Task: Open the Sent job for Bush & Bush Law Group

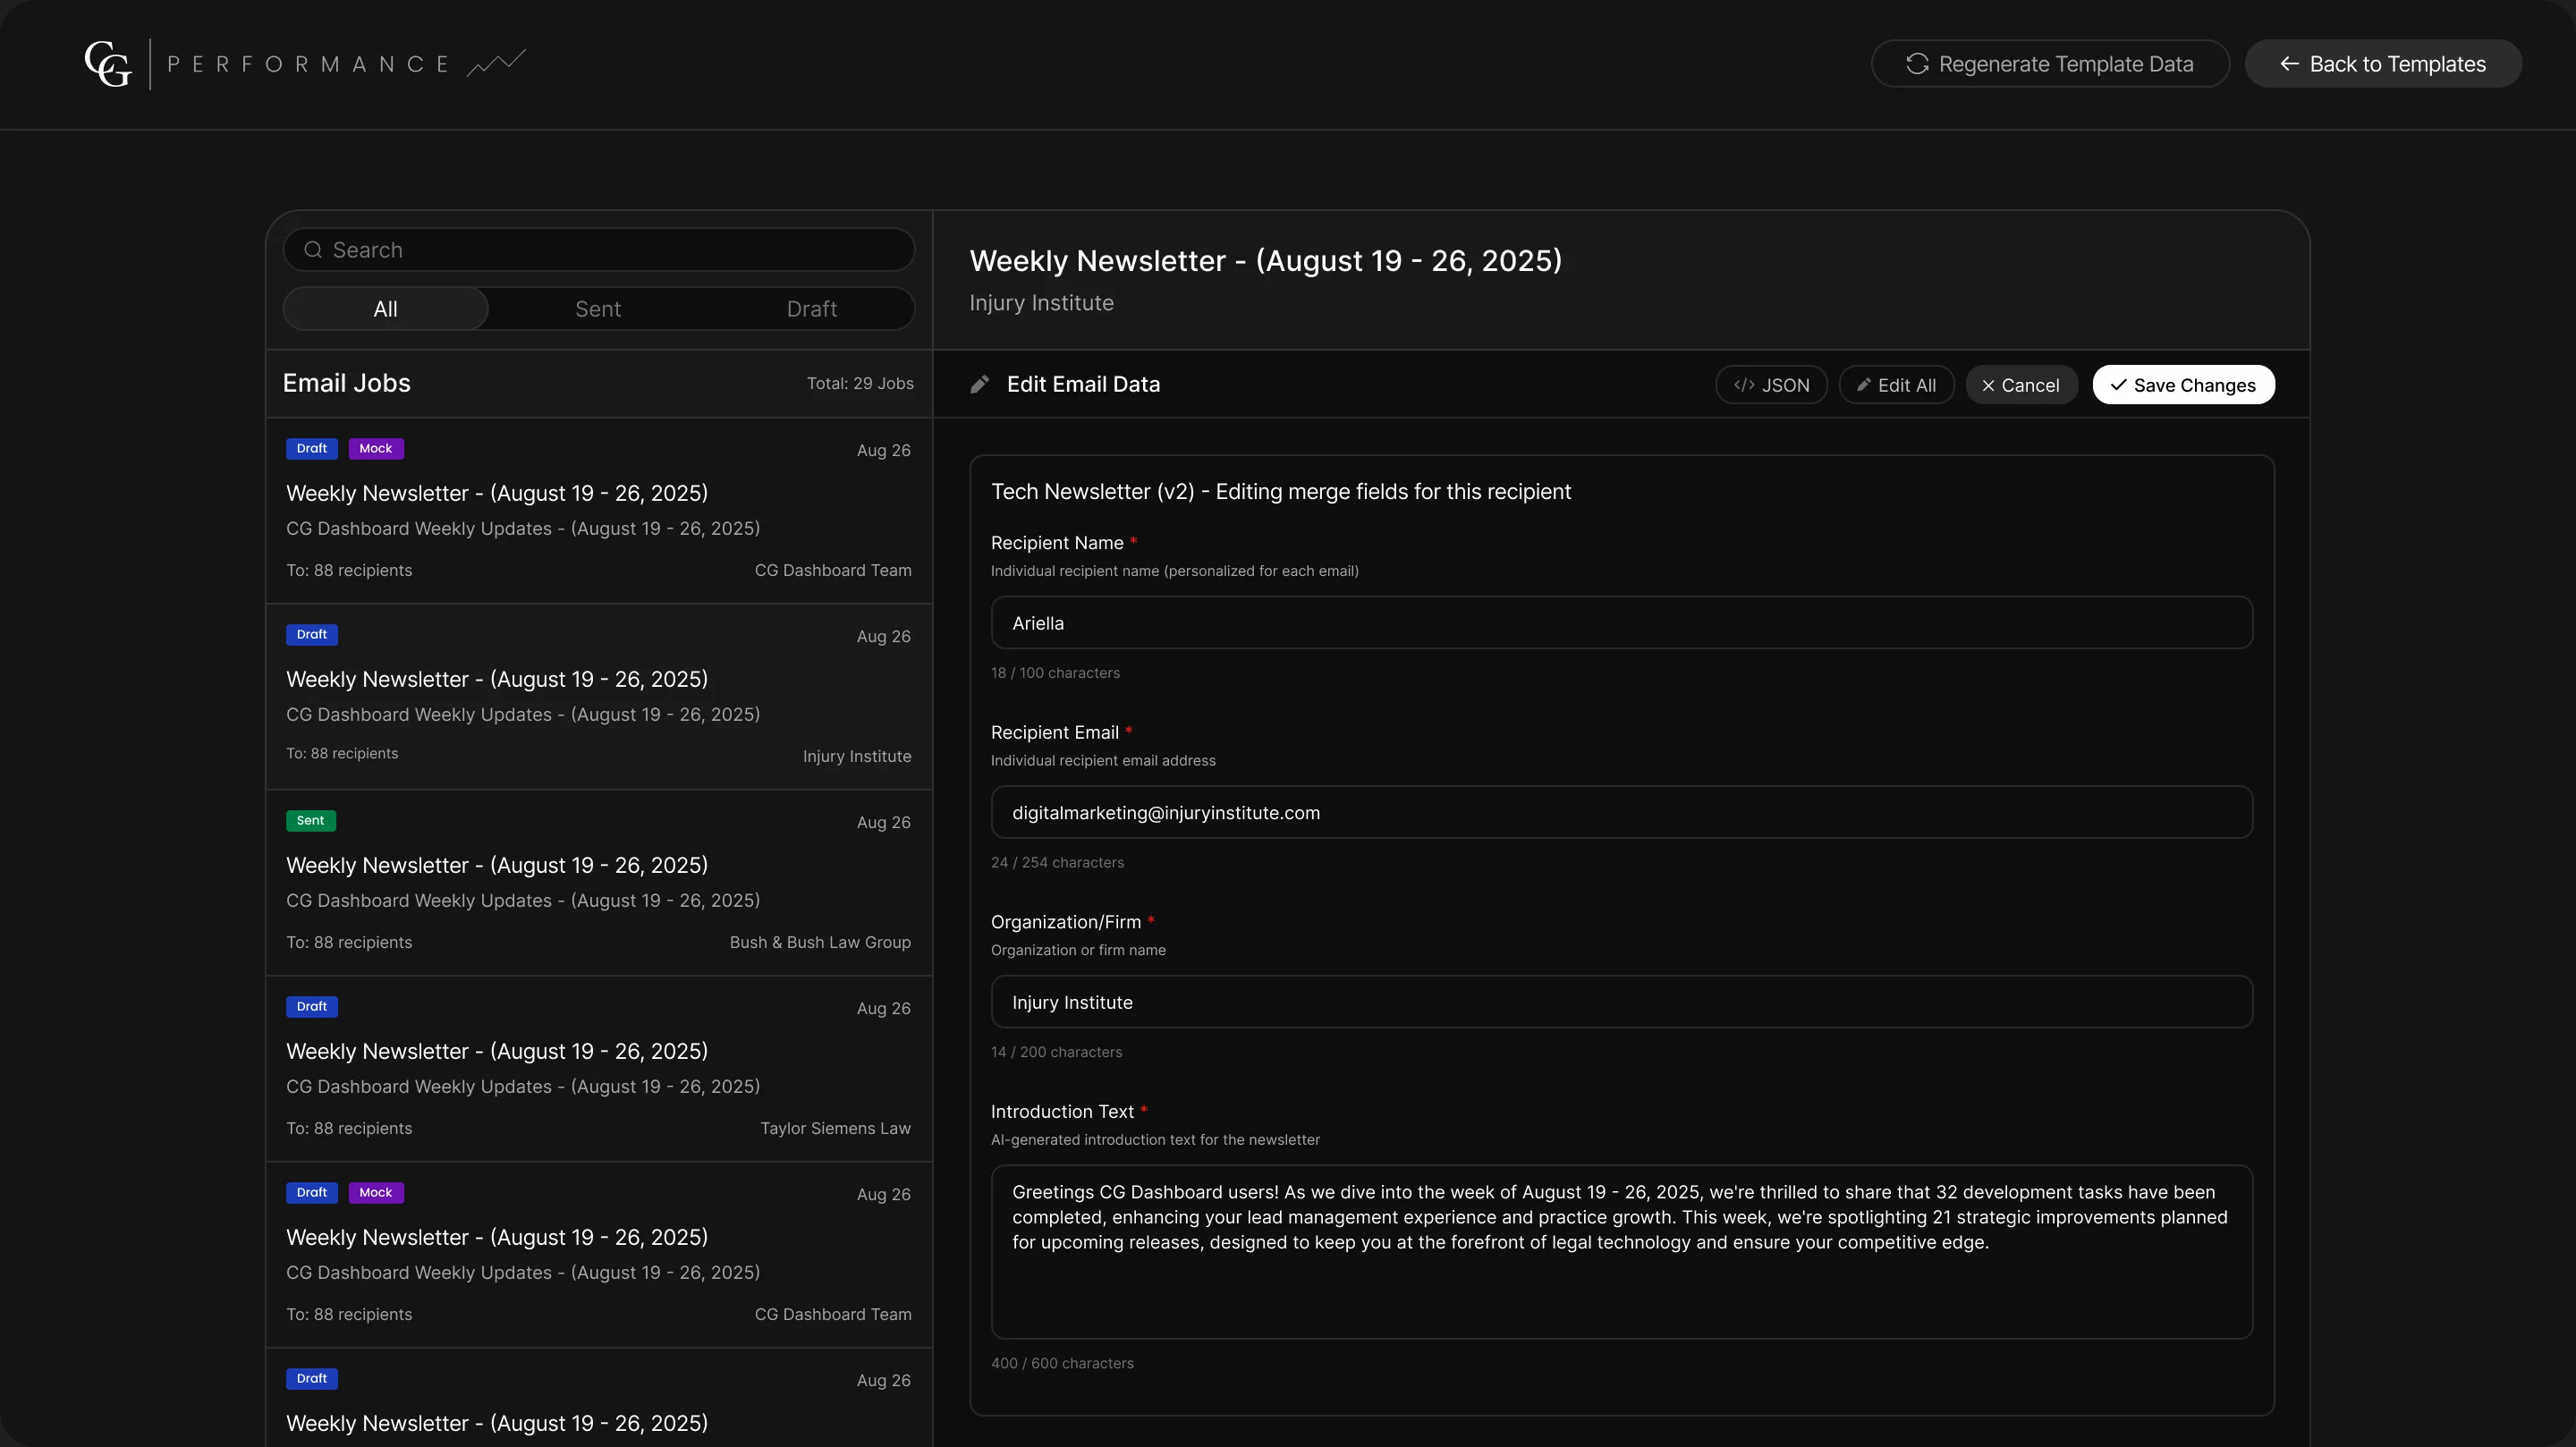Action: click(x=599, y=883)
